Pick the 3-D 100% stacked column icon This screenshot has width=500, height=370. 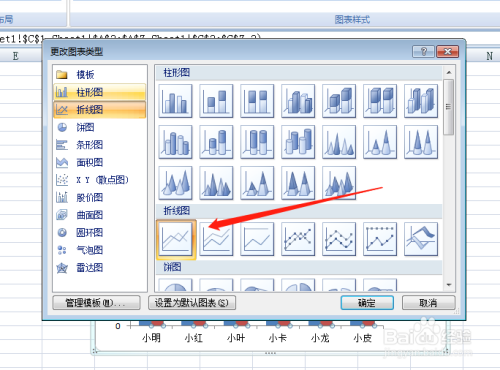[380, 101]
